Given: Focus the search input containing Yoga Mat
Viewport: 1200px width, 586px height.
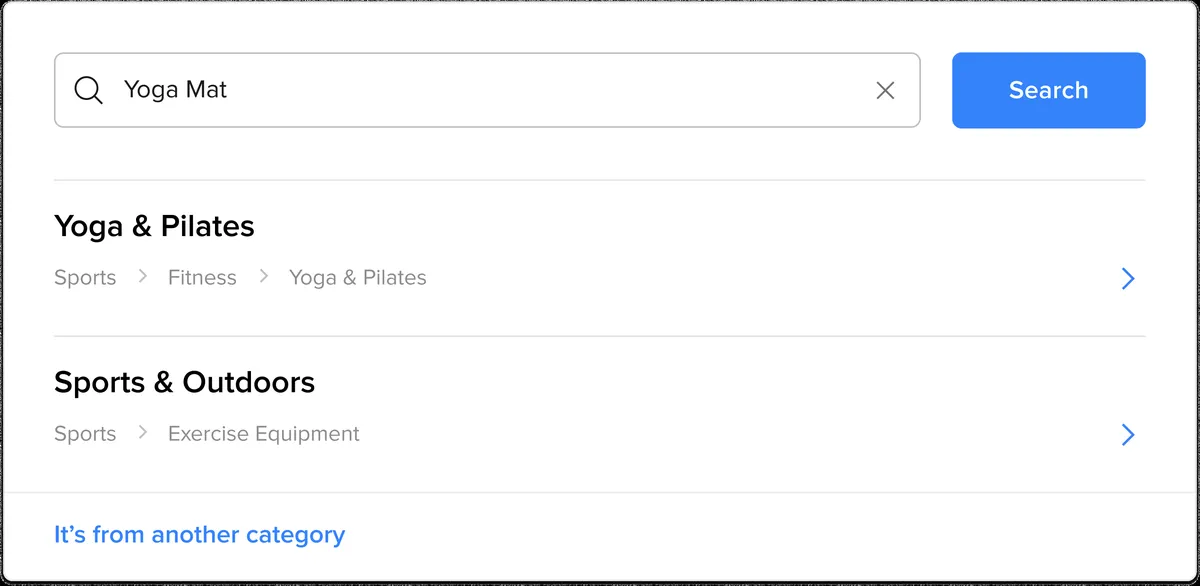Looking at the screenshot, I should click(x=487, y=90).
